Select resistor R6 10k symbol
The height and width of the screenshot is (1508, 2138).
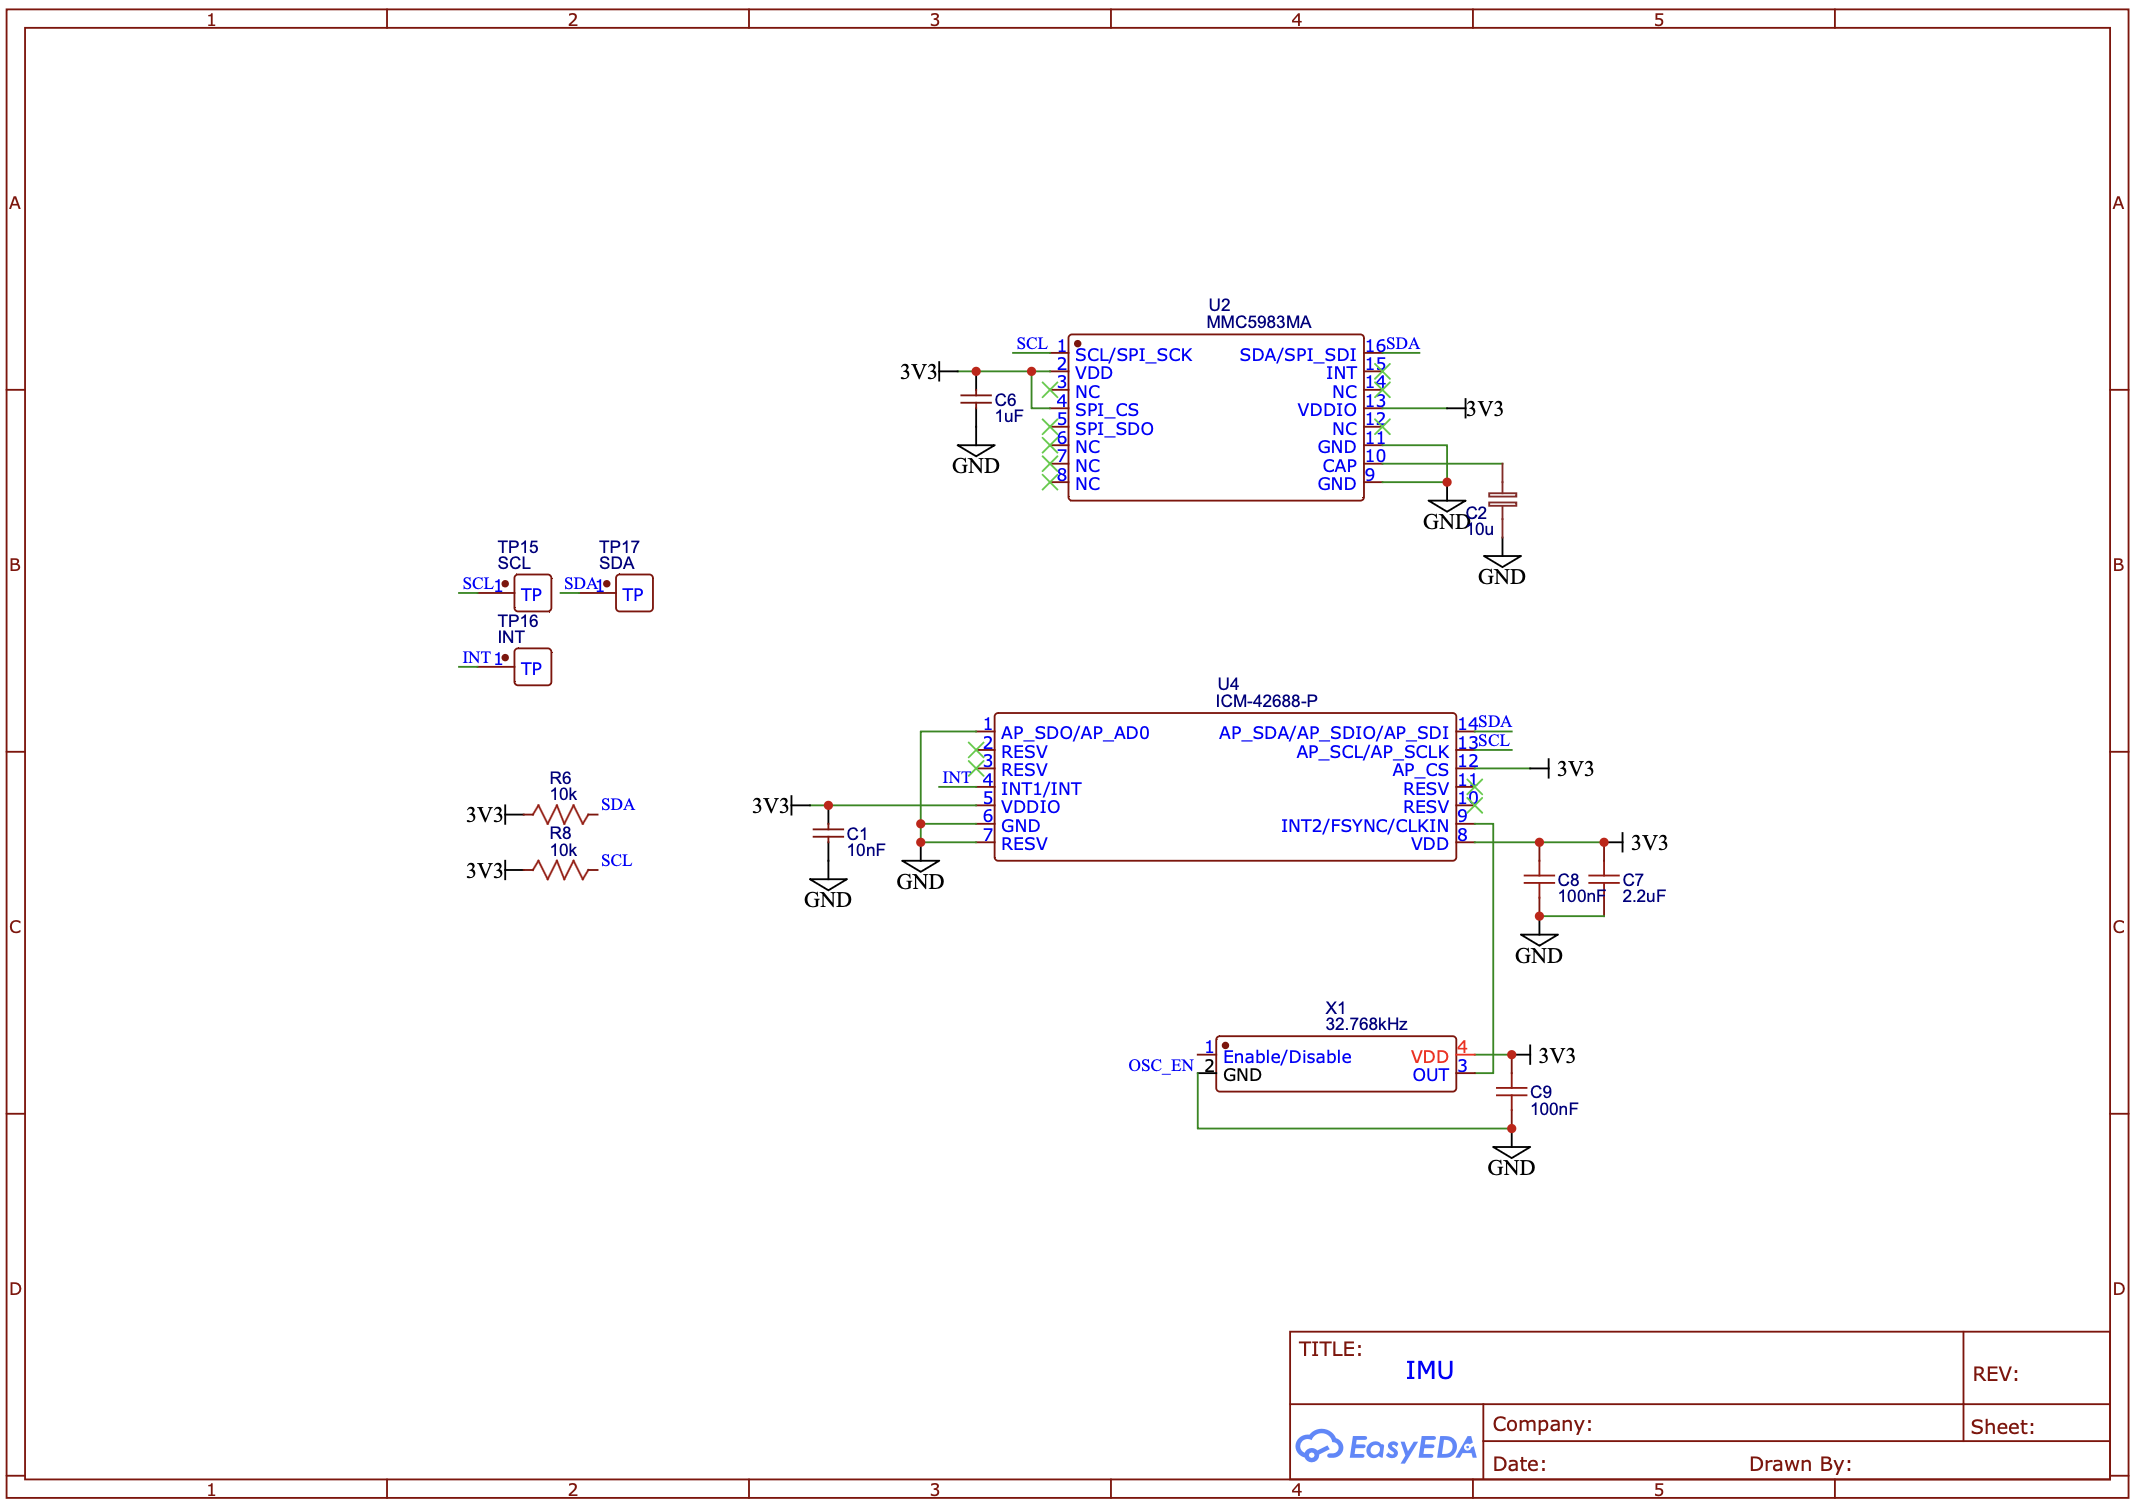point(560,814)
